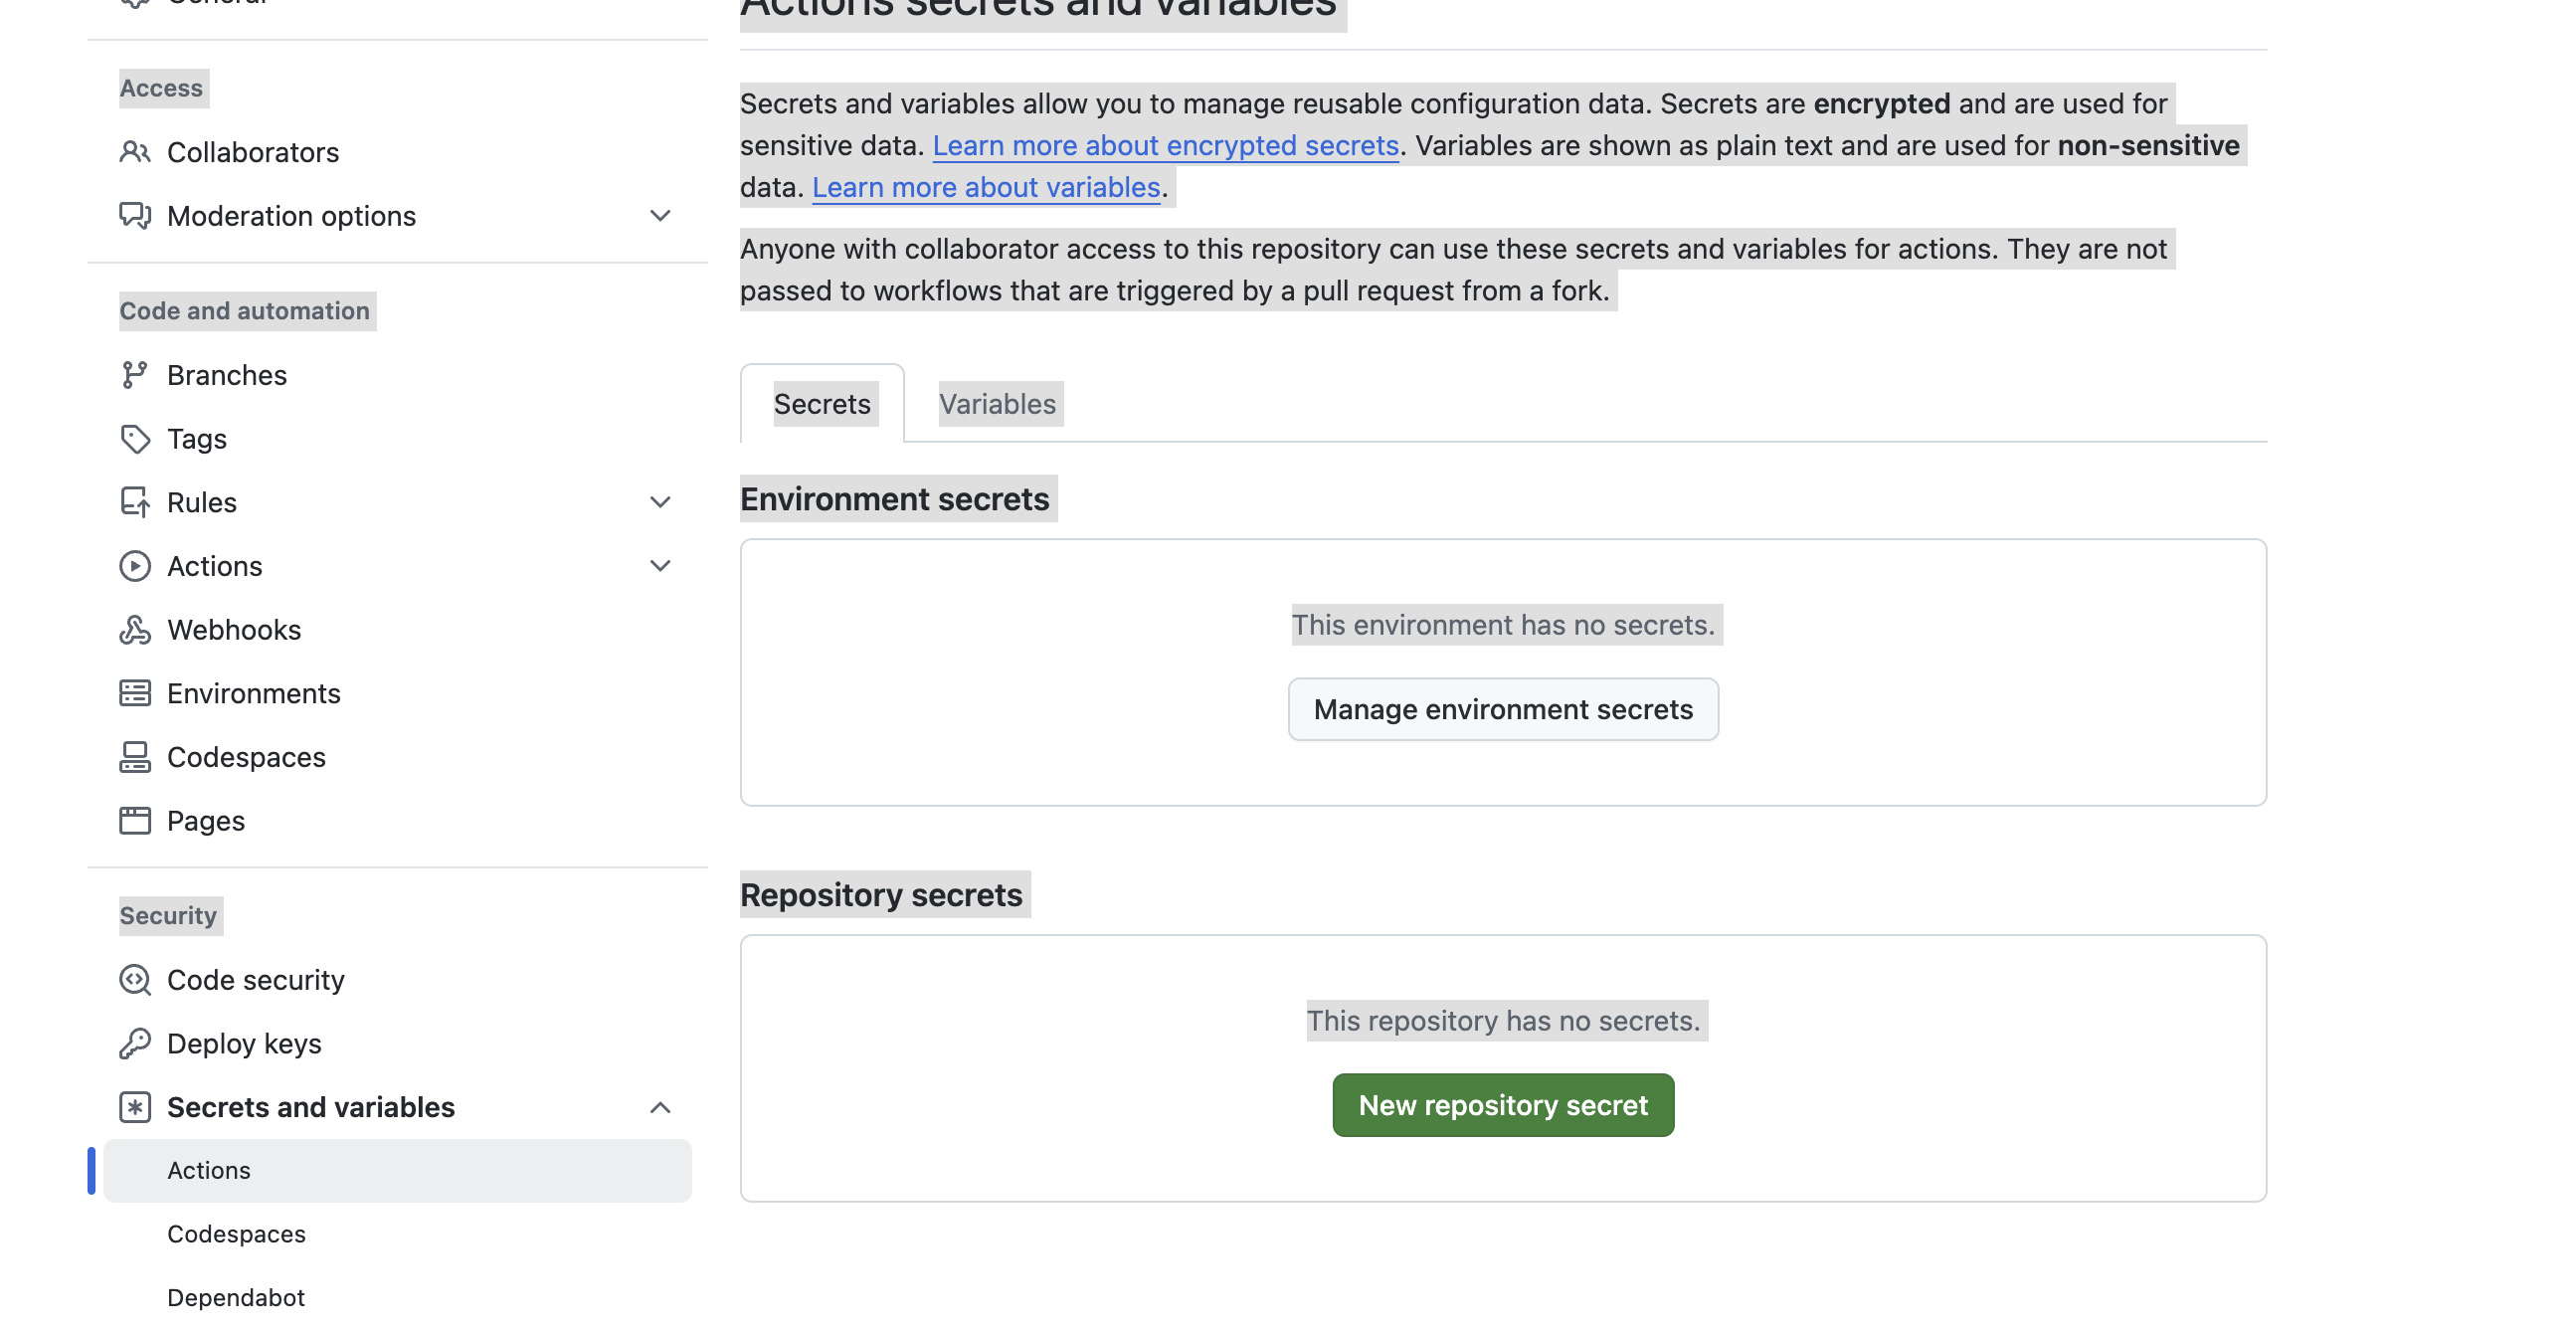Click the Access section header
Screen dimensions: 2576x1331
161,88
